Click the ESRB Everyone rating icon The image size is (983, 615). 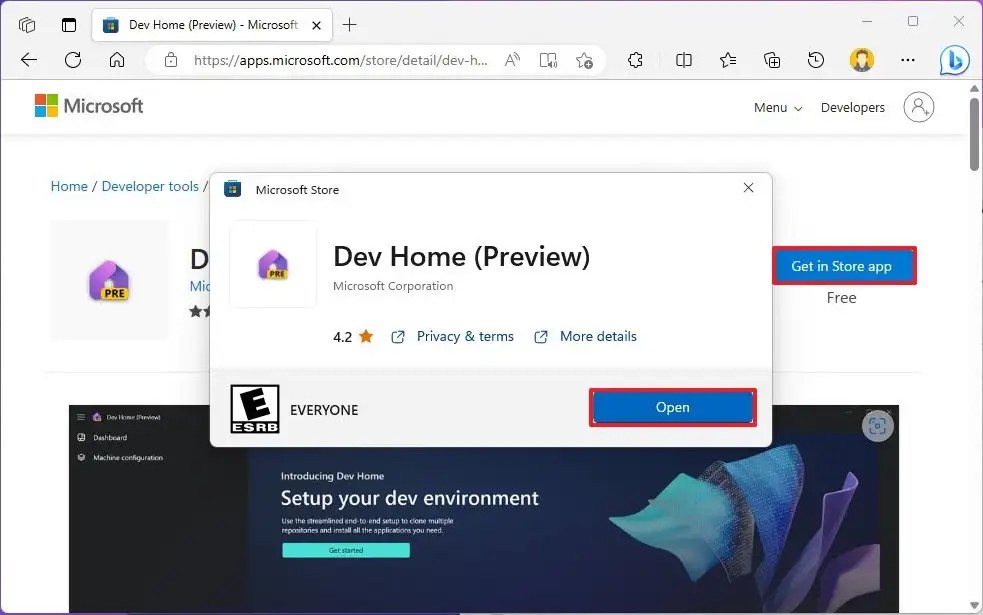coord(254,407)
